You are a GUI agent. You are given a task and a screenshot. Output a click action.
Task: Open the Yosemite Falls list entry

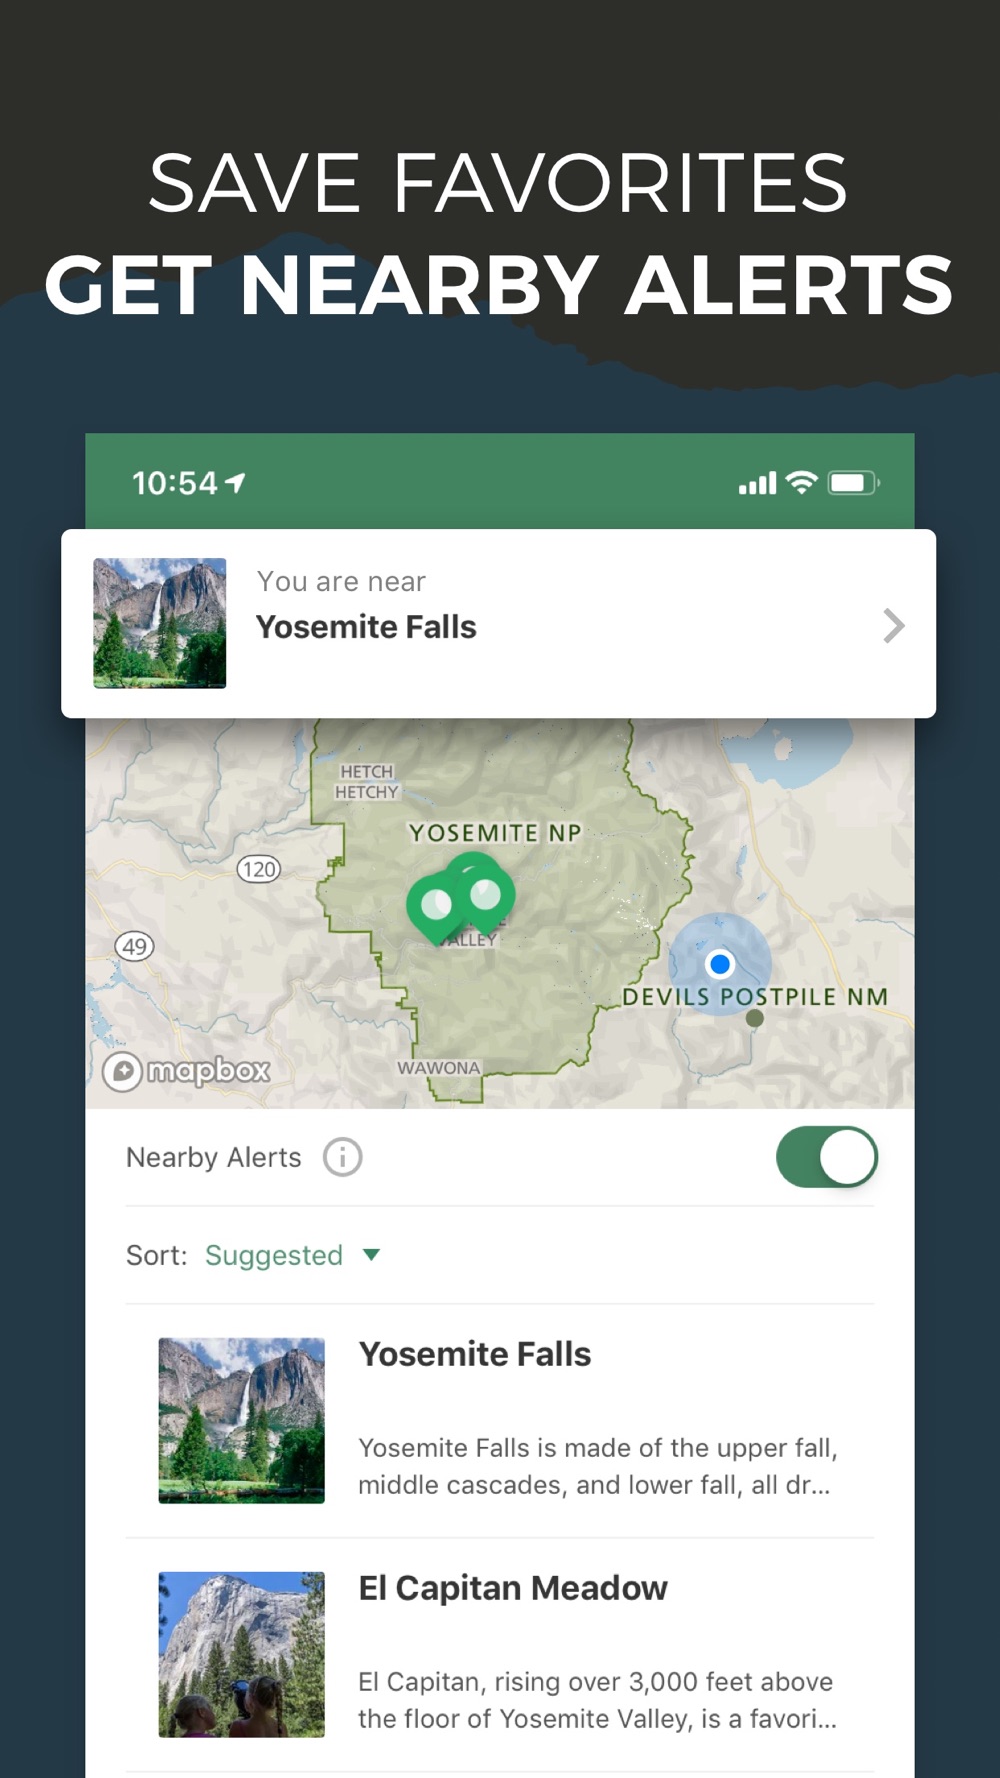[x=500, y=1421]
